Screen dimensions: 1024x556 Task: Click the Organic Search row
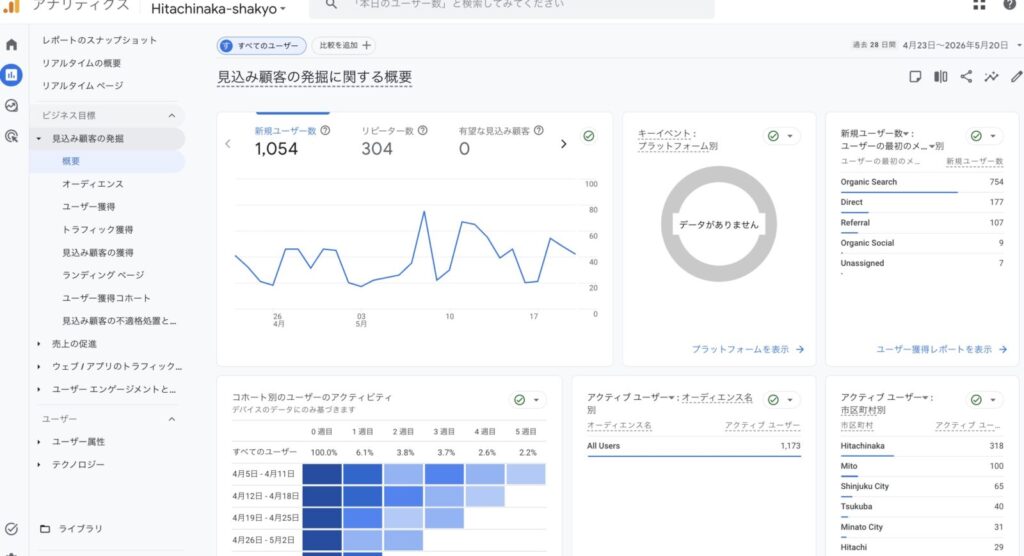921,182
